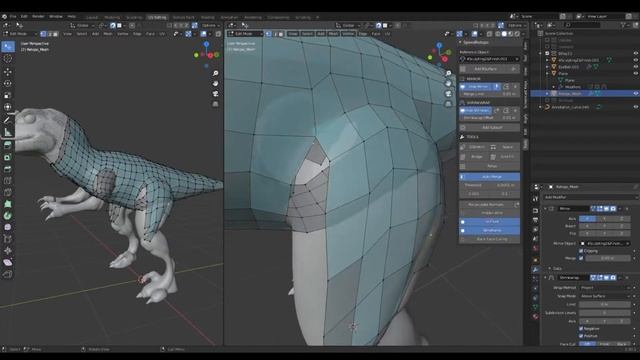Toggle Clipping checkbox in Mirror modifier
The image size is (640, 360).
point(581,251)
